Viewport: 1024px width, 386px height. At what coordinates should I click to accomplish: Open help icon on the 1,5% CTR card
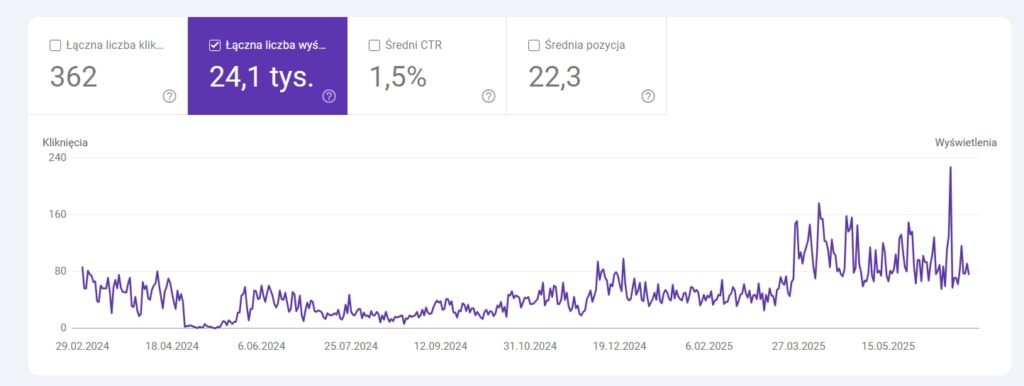[488, 97]
